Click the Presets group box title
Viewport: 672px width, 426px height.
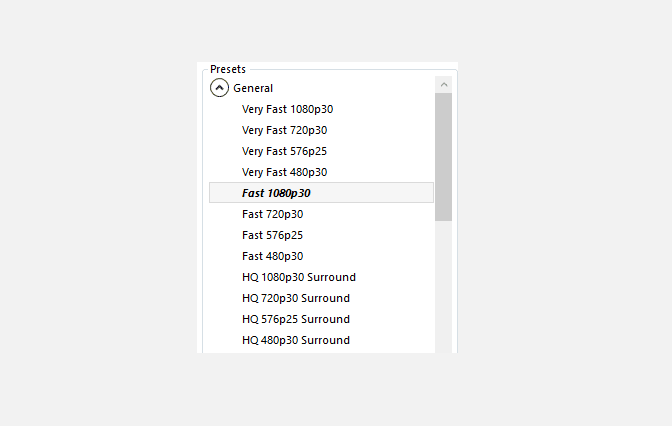coord(228,69)
